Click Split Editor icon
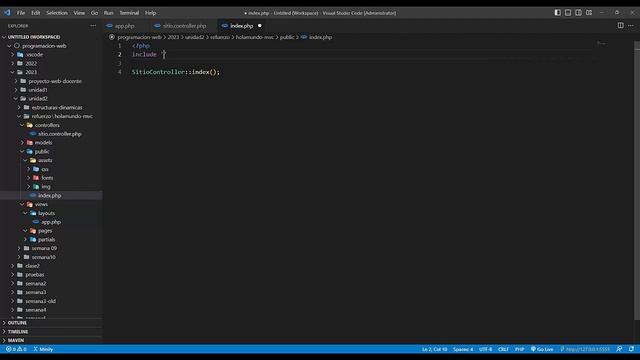Screen dimensions: 640x360 [620, 25]
